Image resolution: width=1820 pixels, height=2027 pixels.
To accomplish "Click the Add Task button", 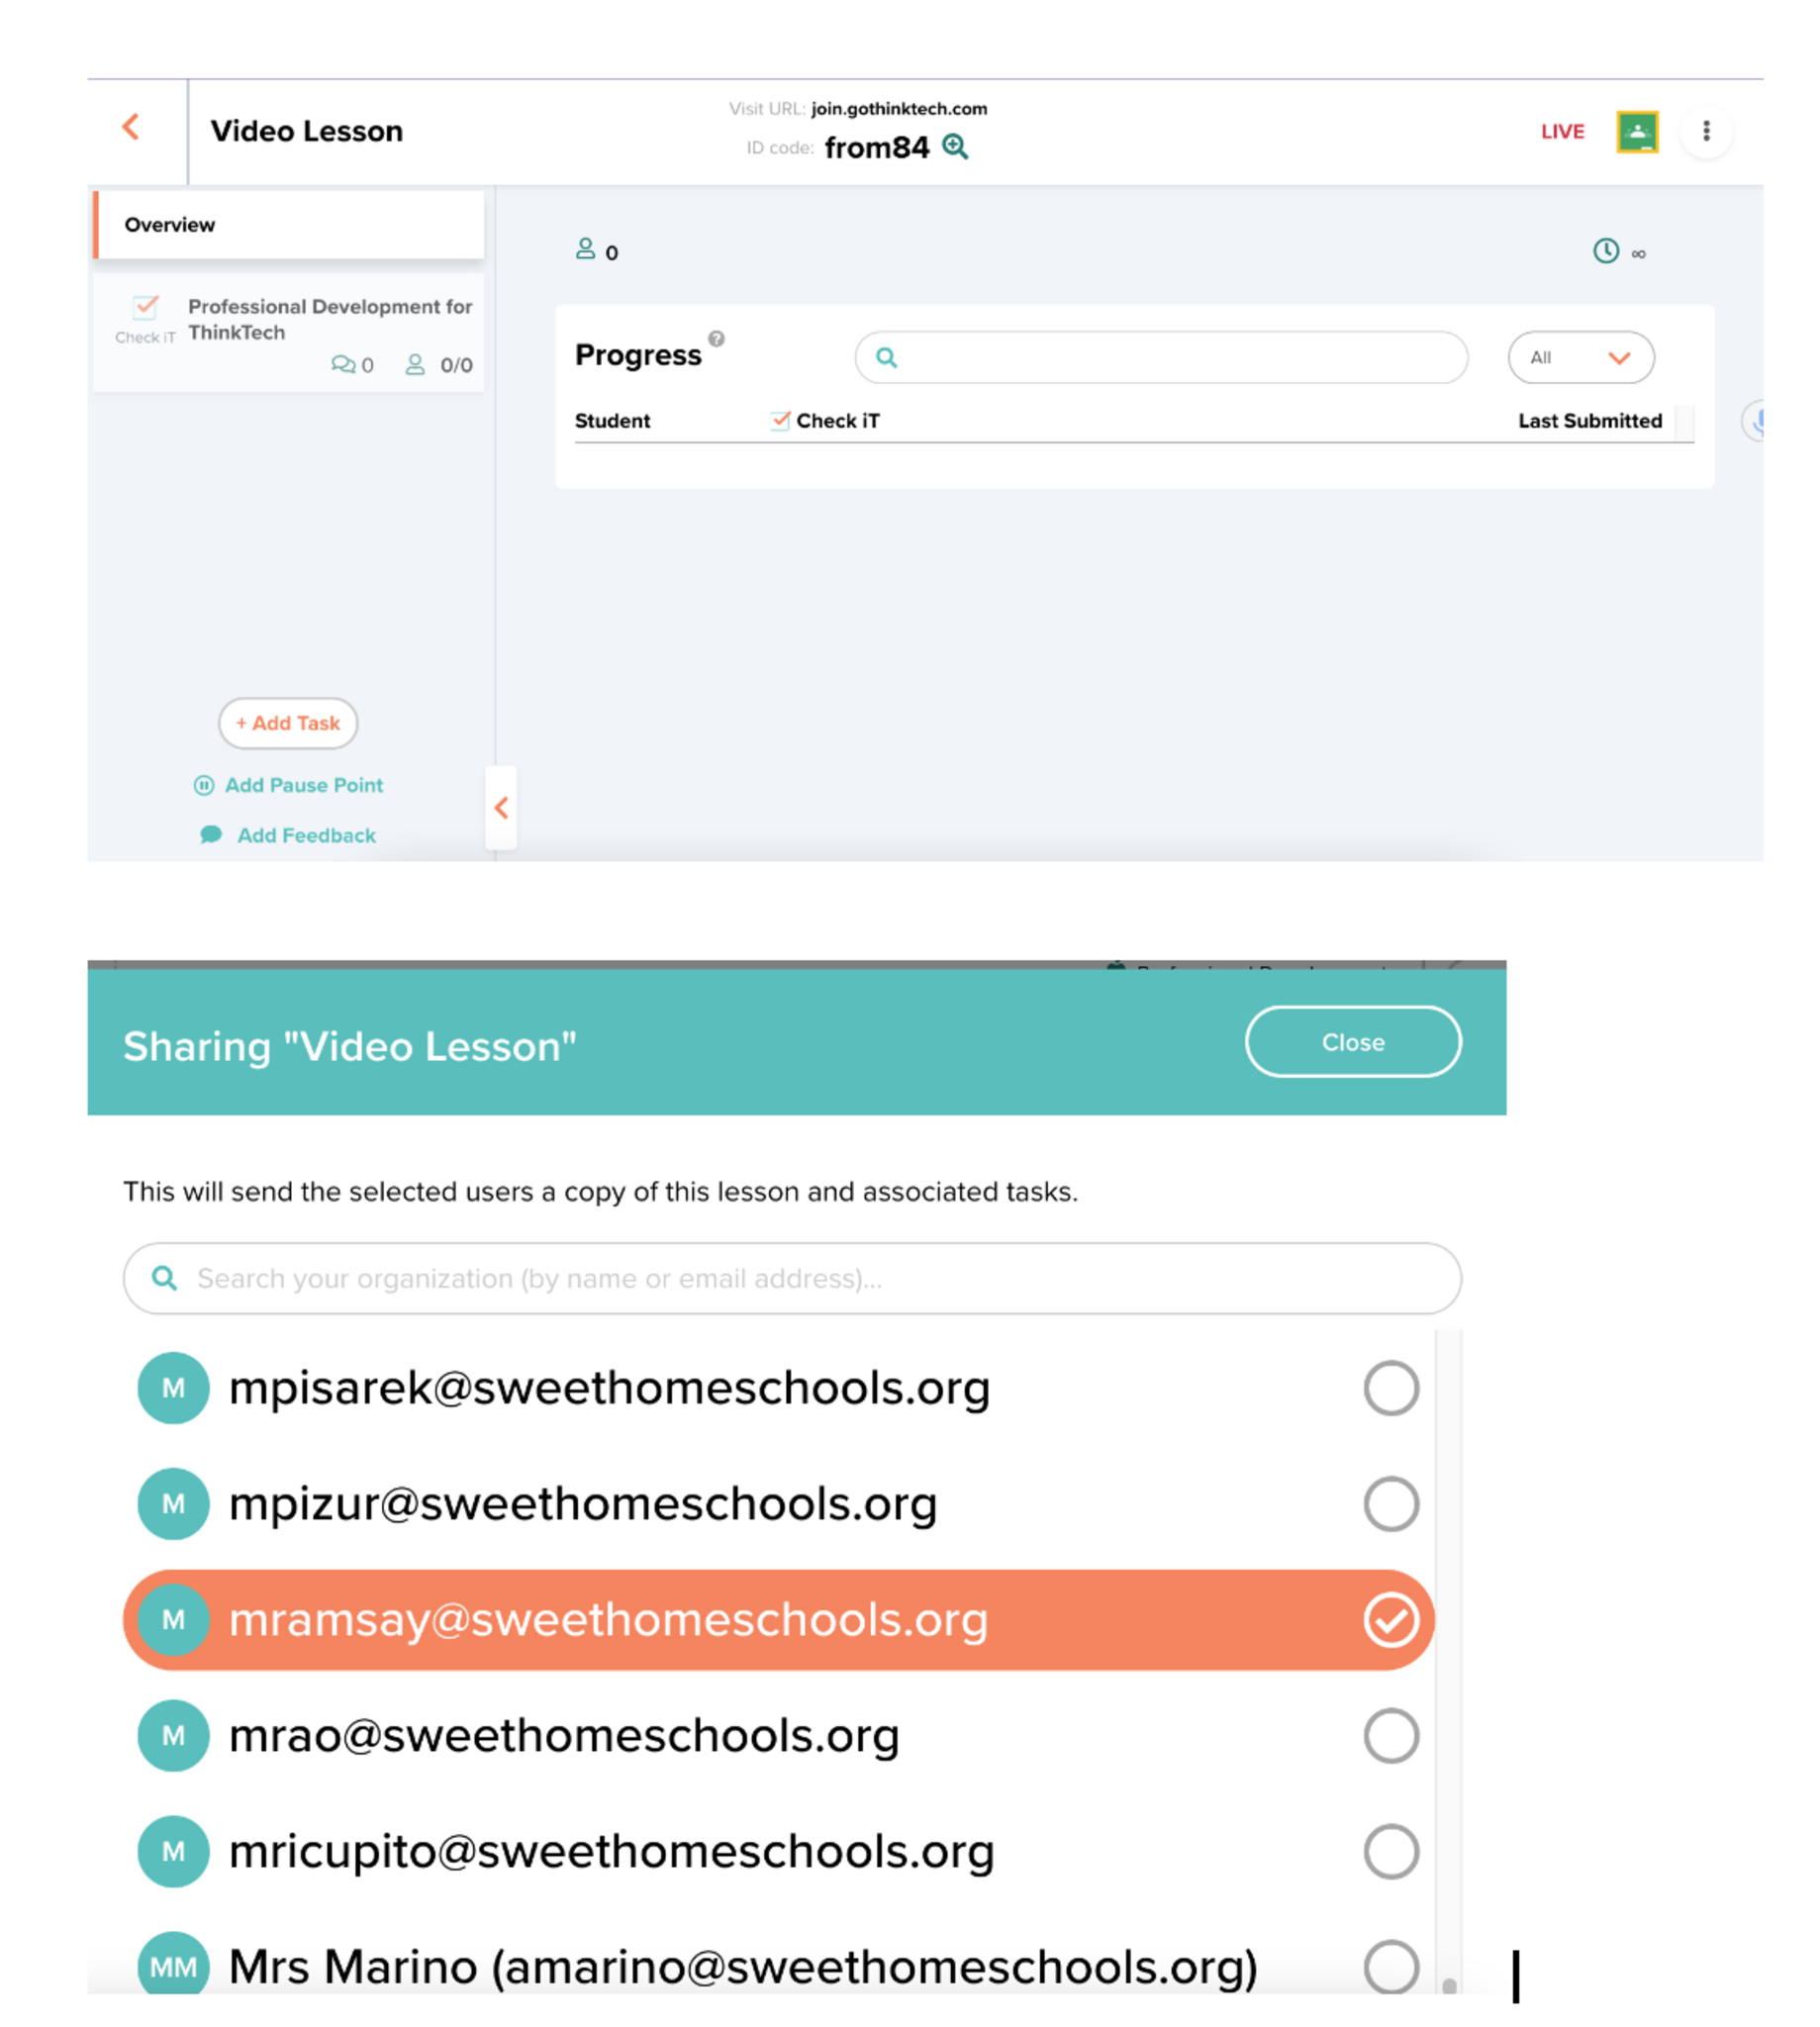I will coord(288,722).
